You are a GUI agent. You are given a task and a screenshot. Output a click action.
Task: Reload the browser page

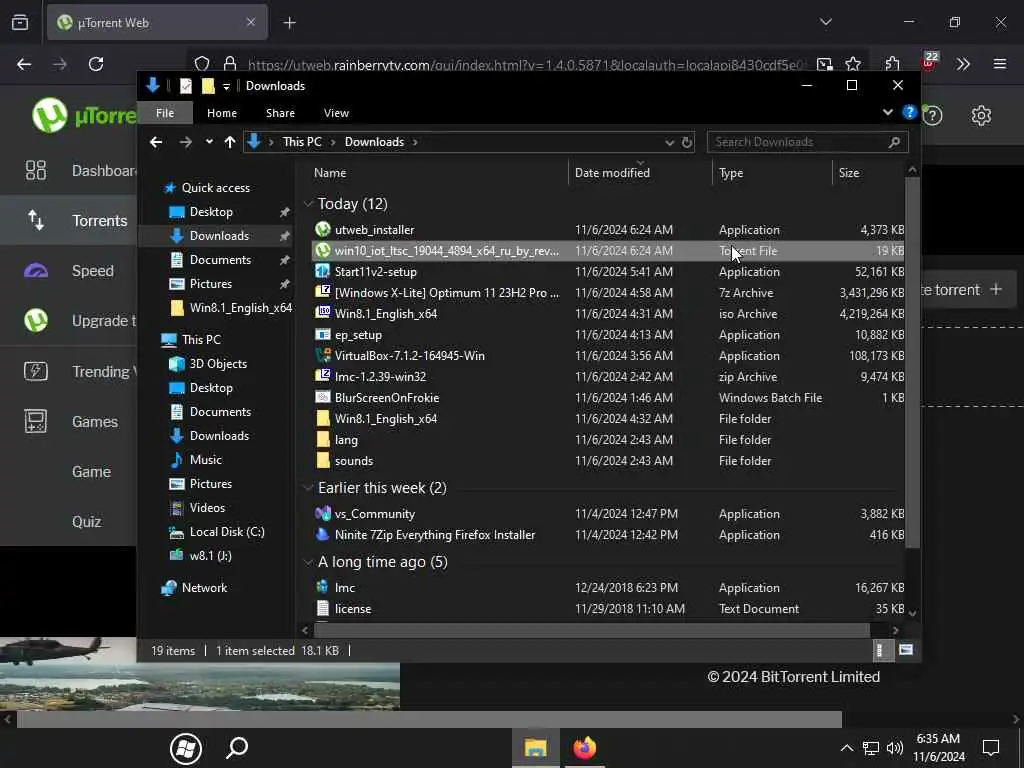pyautogui.click(x=96, y=64)
